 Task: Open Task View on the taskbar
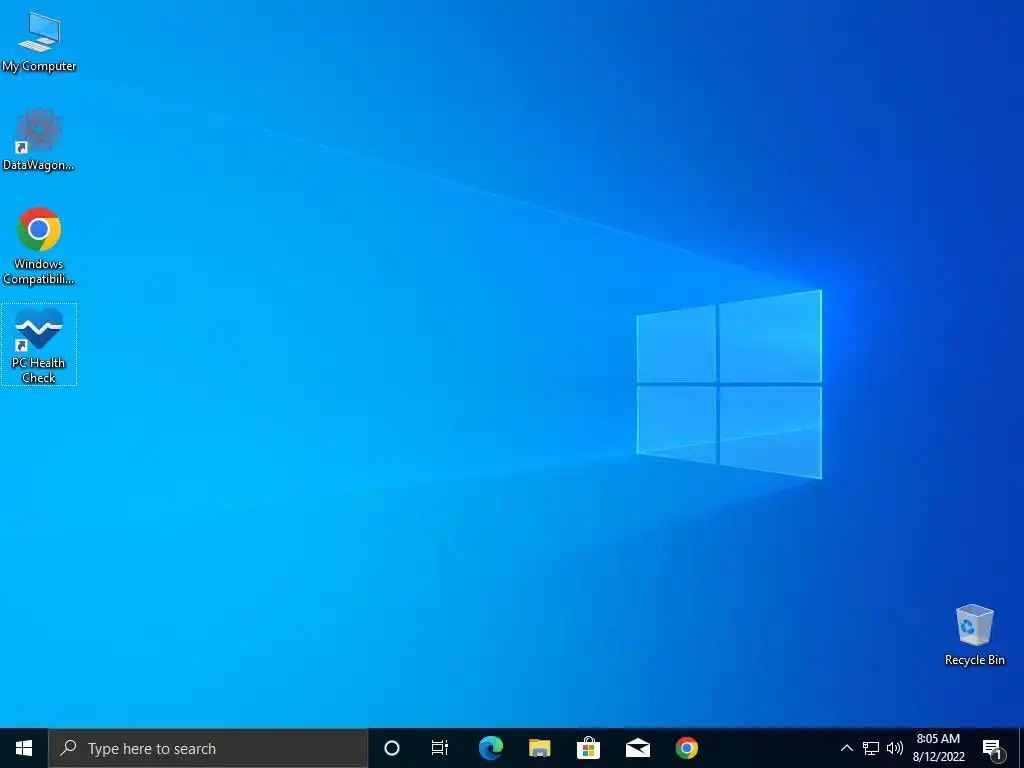point(440,748)
